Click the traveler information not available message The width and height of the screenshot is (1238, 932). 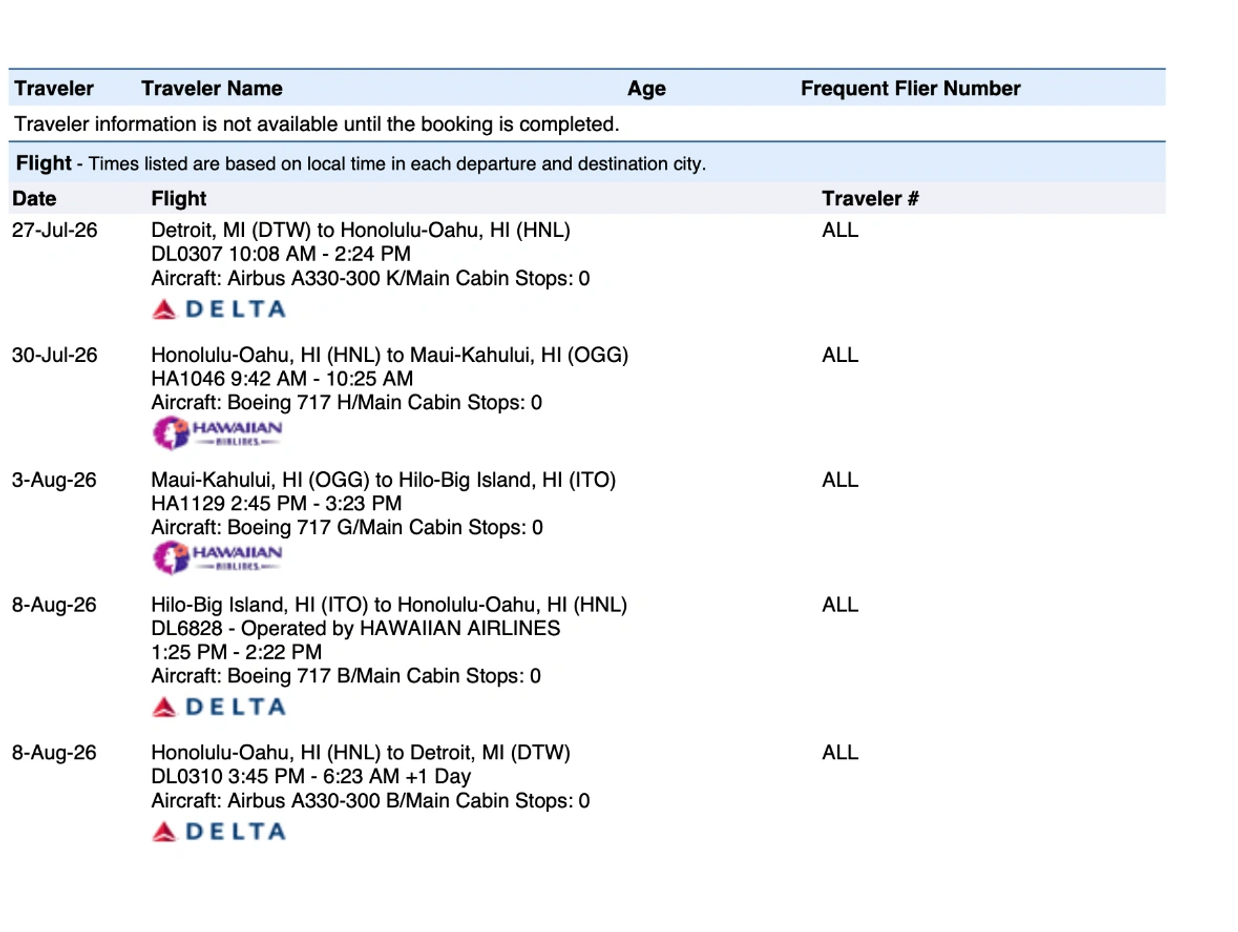point(316,124)
